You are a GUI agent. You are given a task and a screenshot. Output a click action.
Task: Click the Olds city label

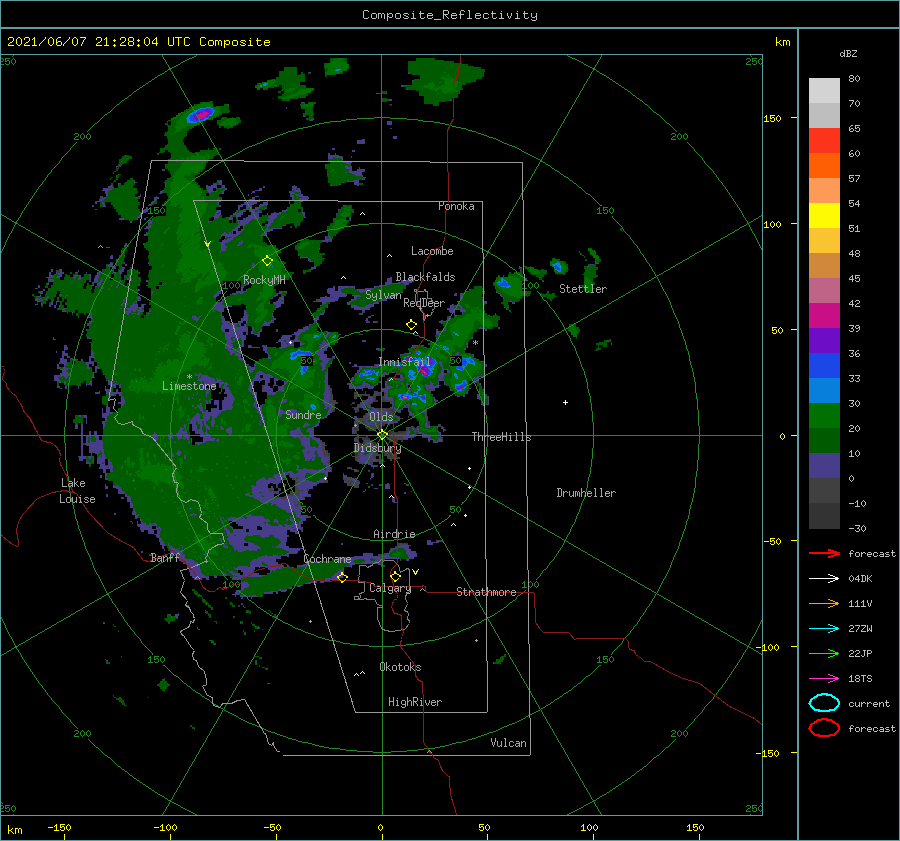pyautogui.click(x=381, y=417)
